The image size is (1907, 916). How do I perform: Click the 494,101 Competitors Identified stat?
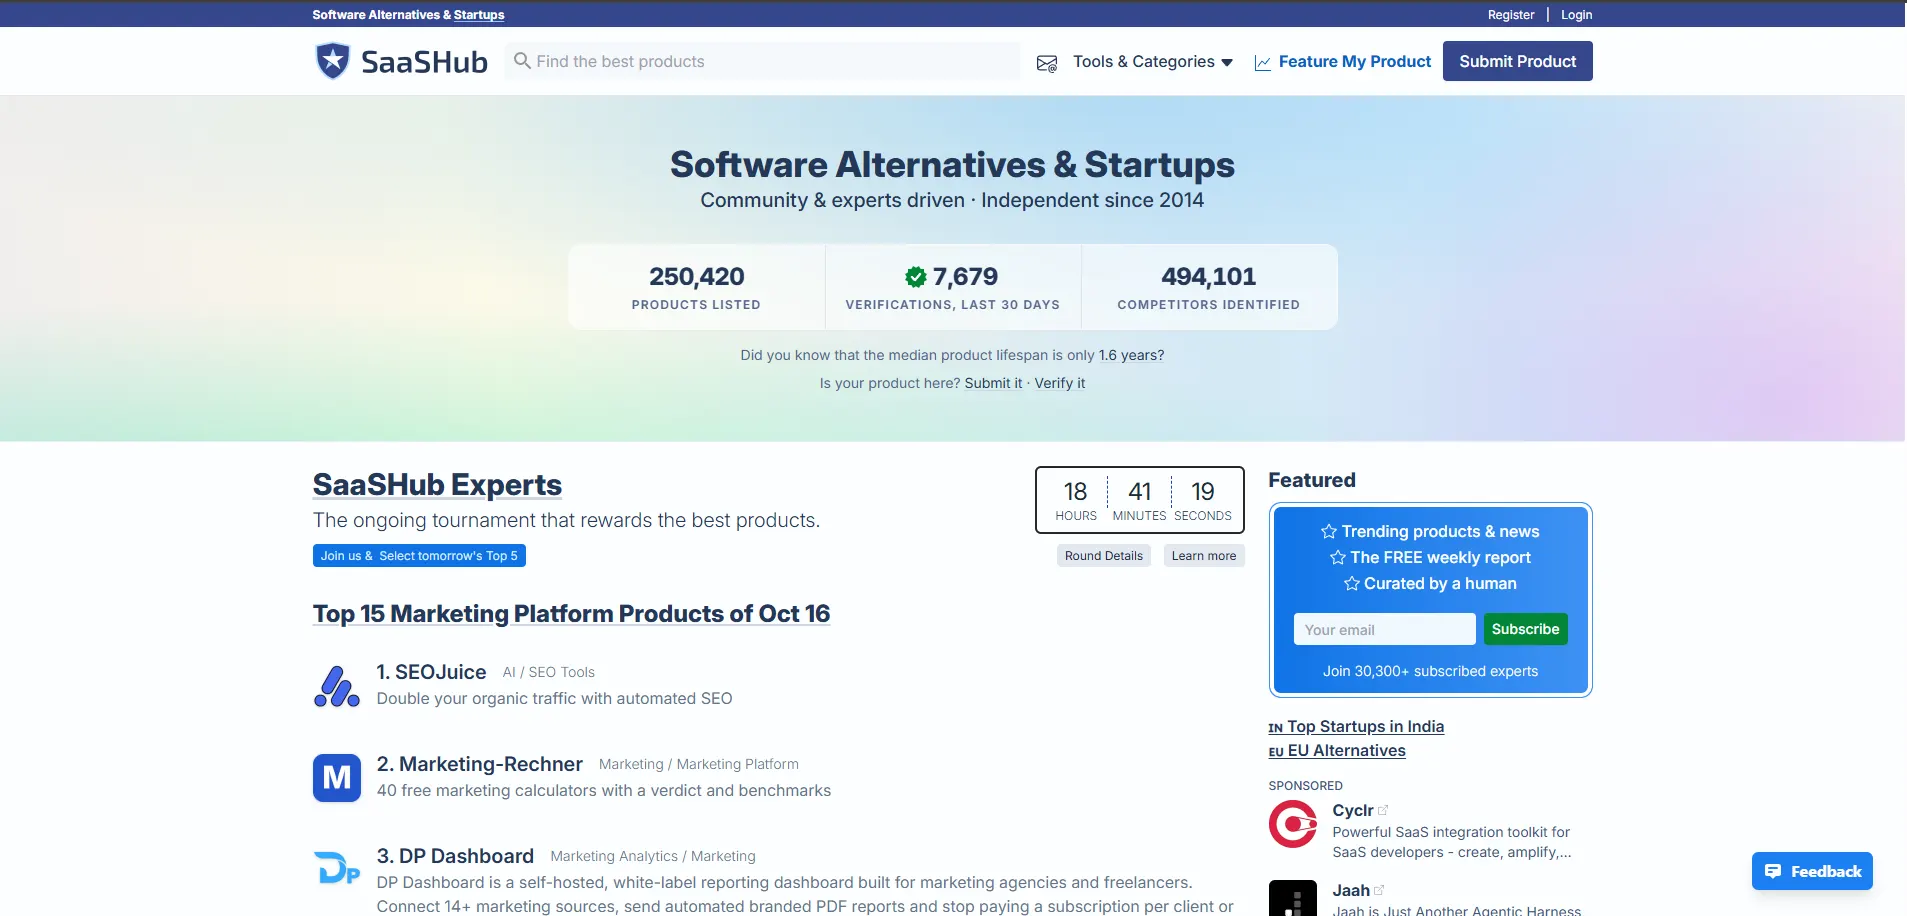(1208, 287)
